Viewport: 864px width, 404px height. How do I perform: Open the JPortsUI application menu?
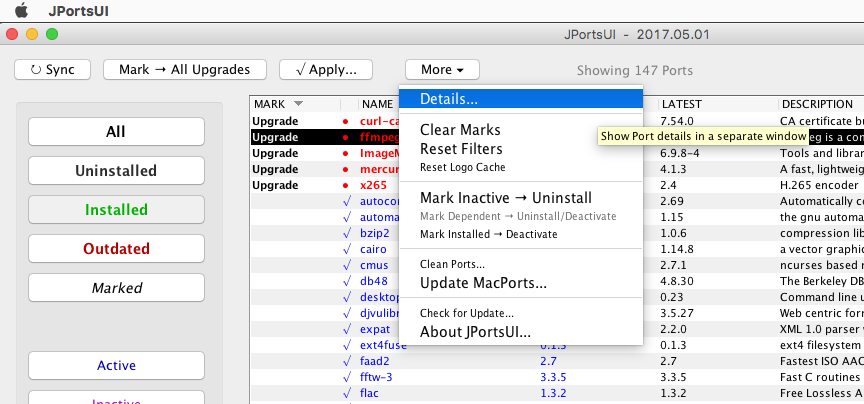pos(78,11)
